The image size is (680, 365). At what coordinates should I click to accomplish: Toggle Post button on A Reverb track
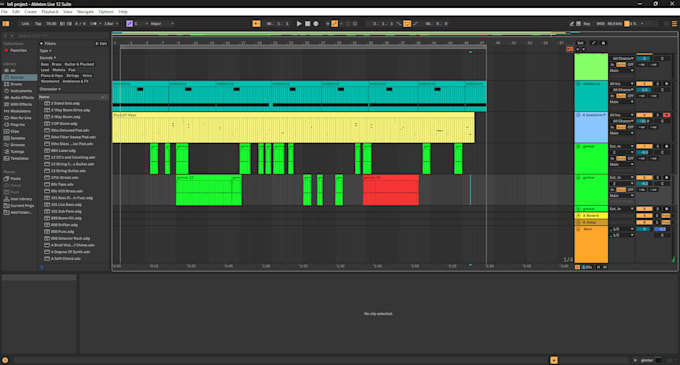click(x=666, y=215)
